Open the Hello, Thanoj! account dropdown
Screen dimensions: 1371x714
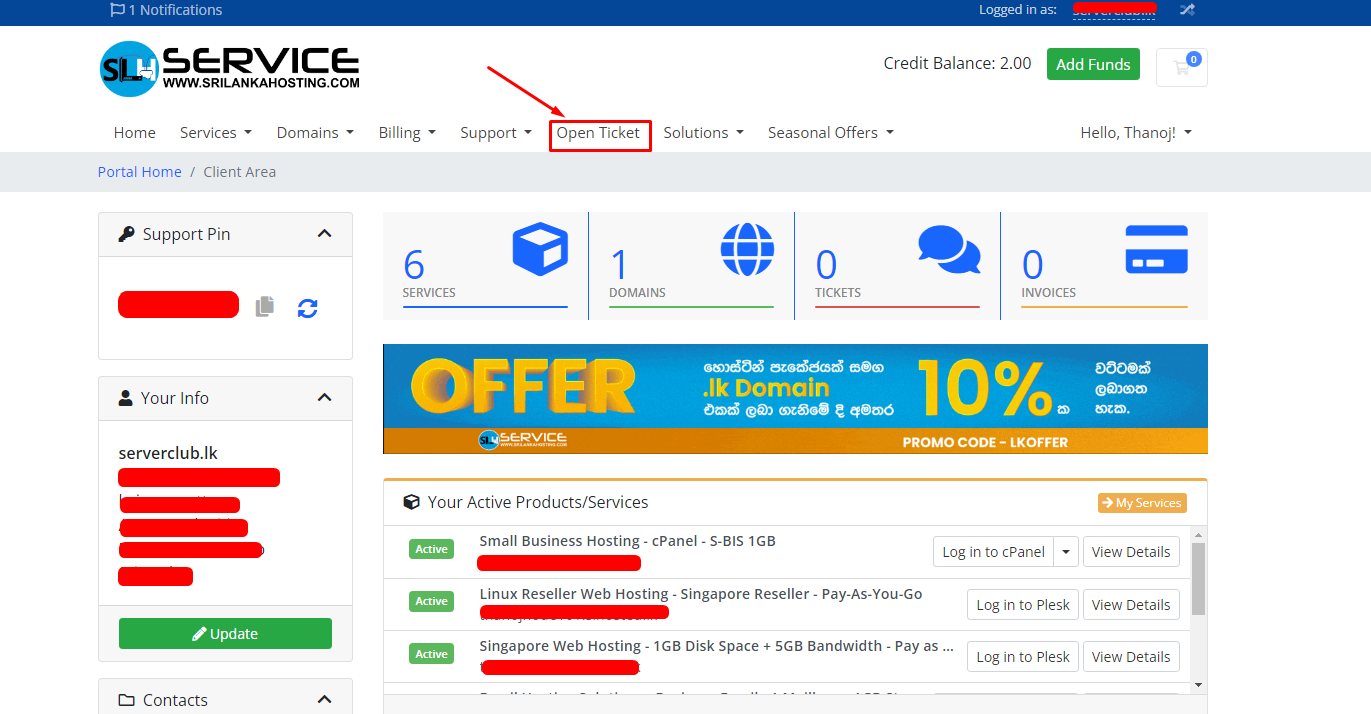[1135, 133]
